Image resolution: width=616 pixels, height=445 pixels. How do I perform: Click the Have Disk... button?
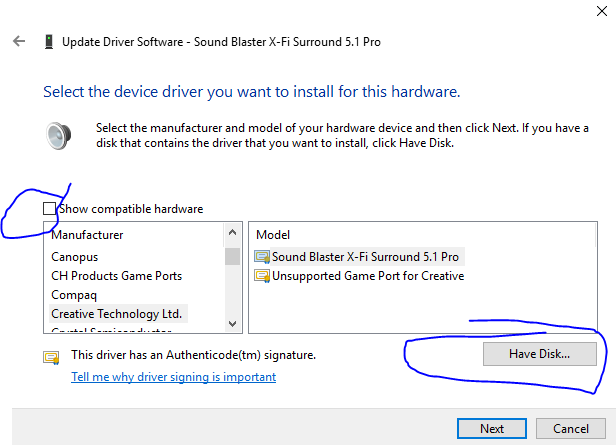(540, 354)
